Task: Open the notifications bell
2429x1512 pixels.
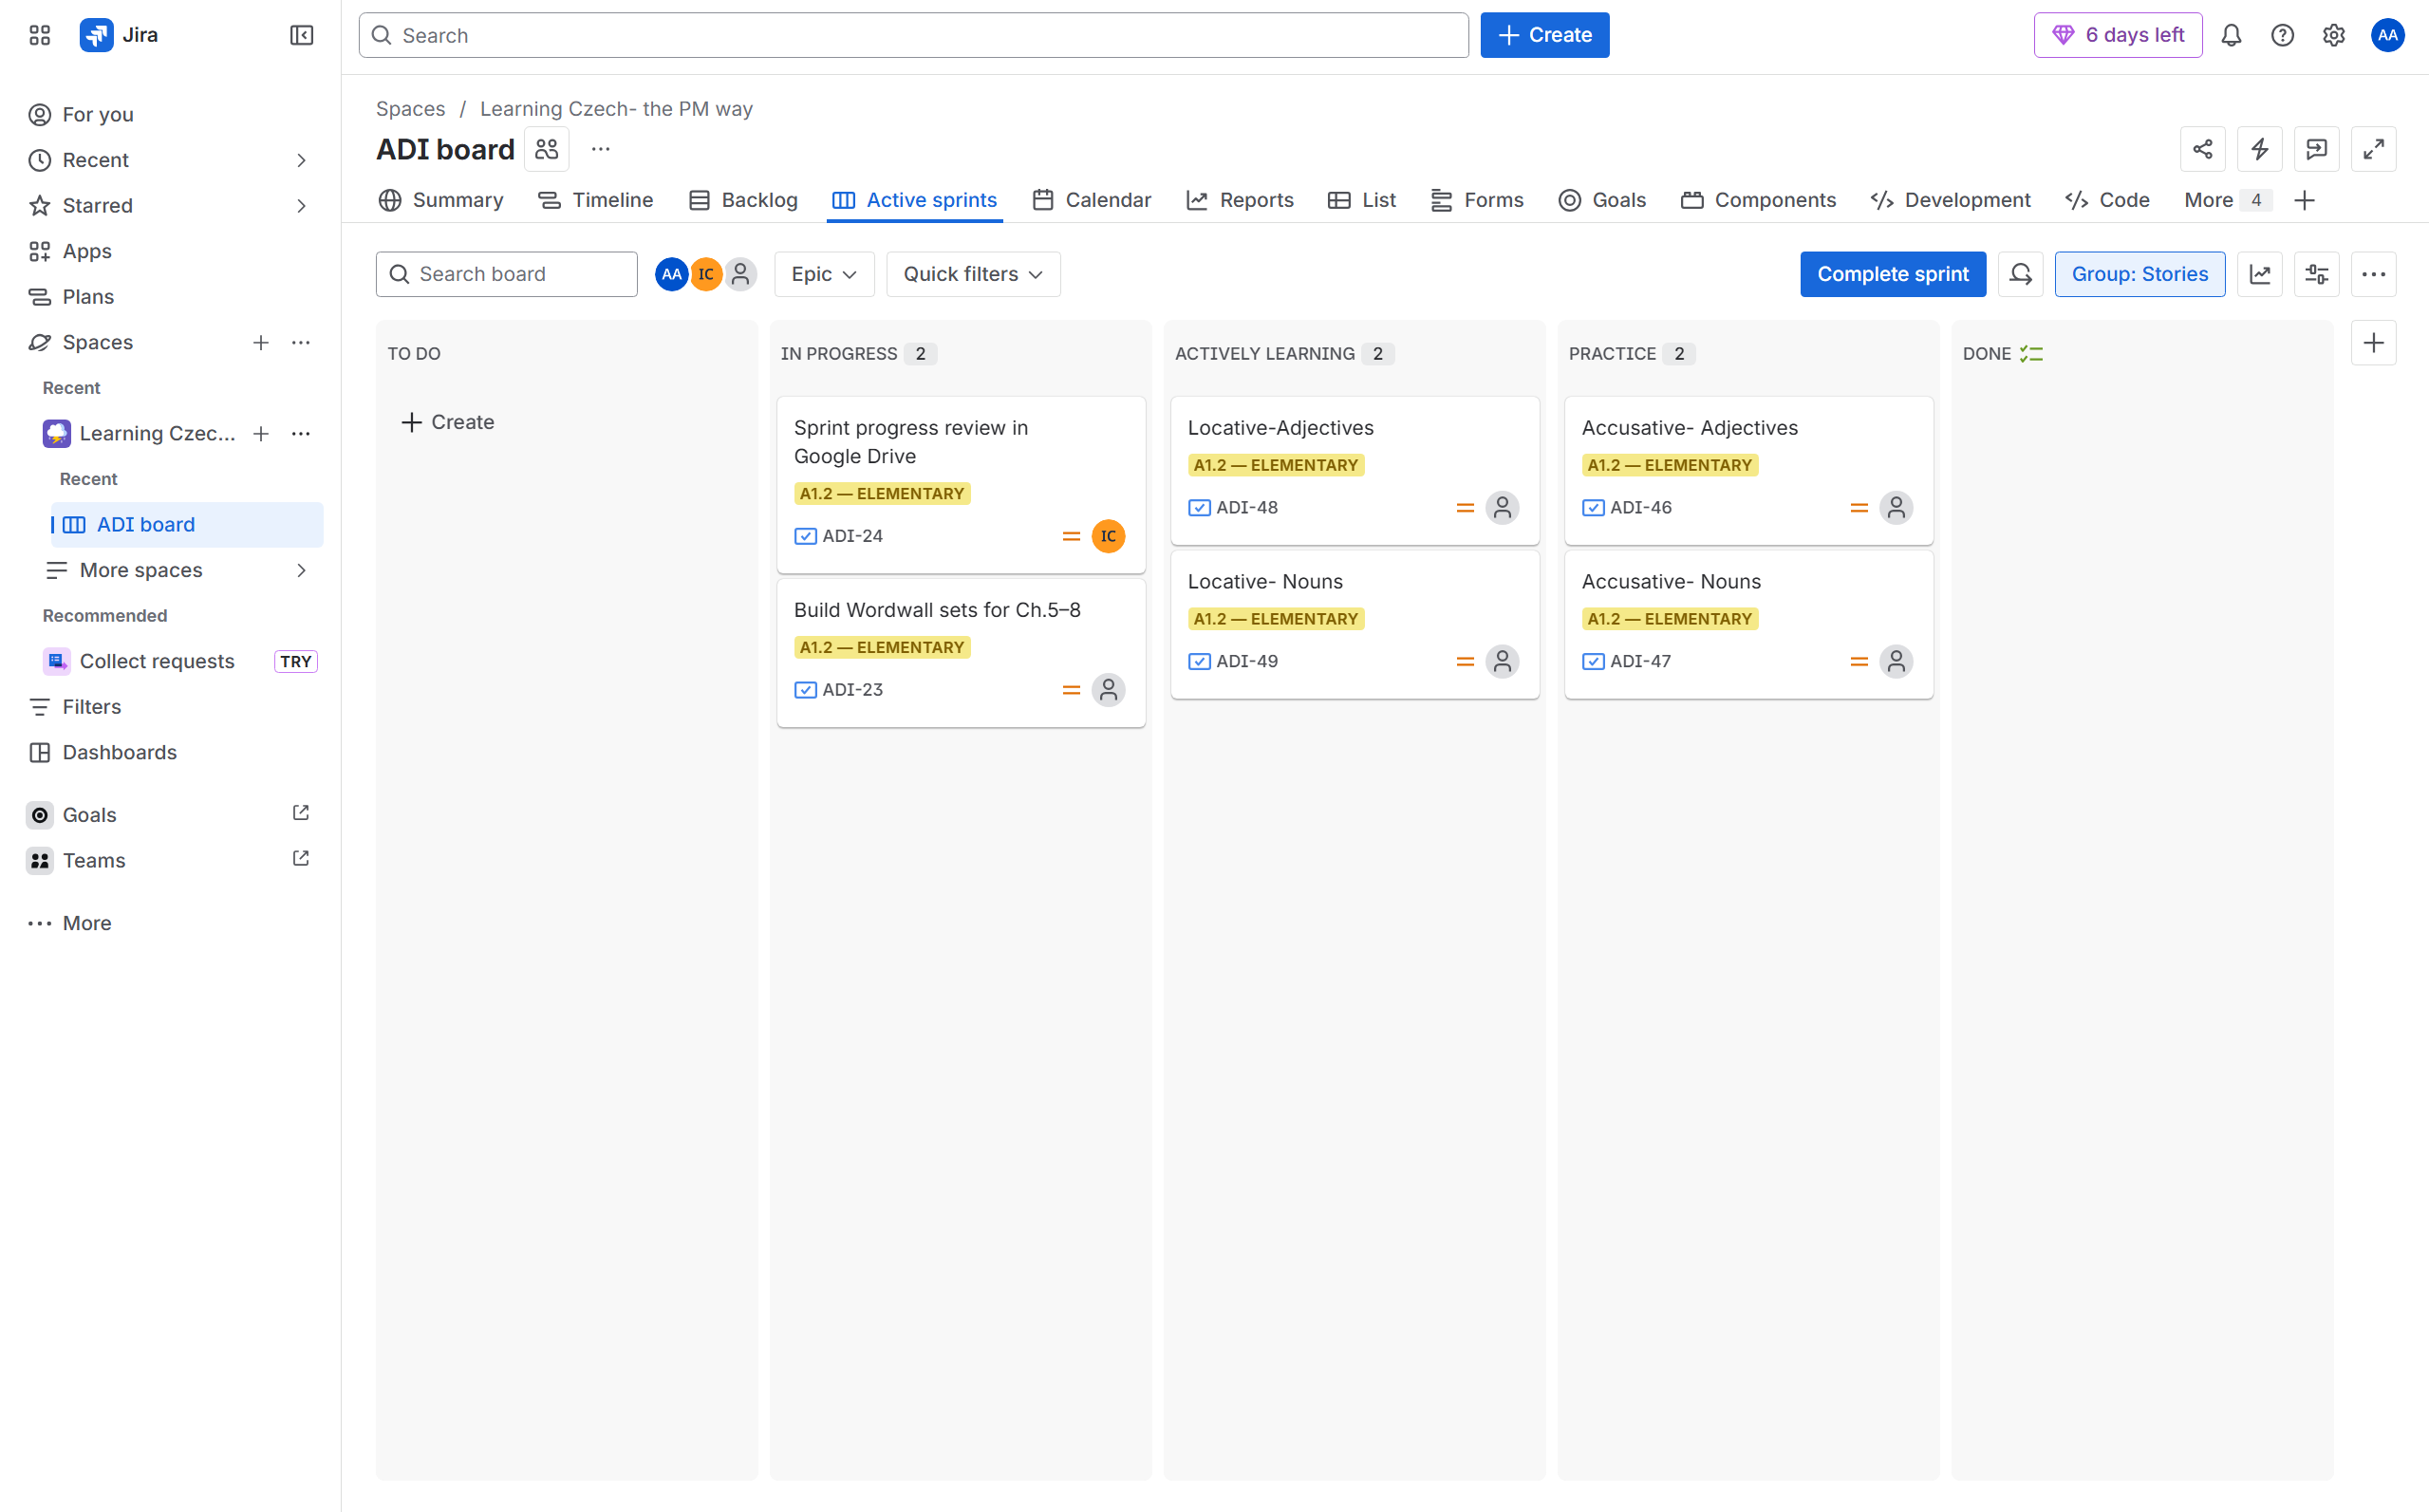Action: 2231,35
